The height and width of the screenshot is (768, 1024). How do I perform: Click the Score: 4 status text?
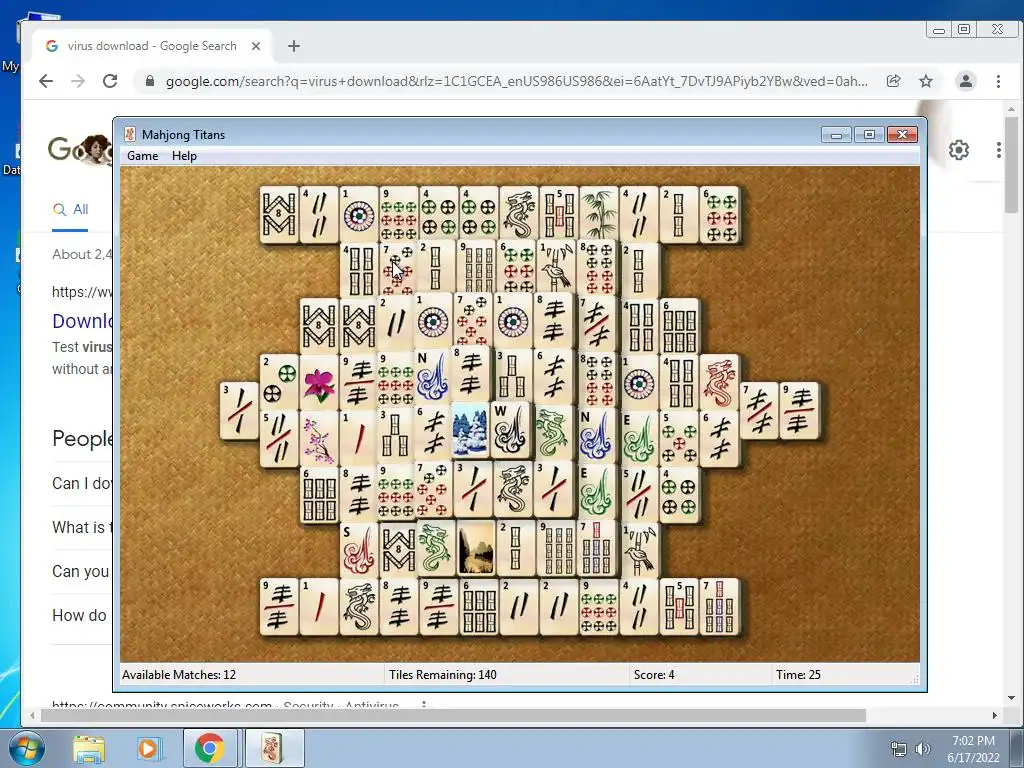coord(654,675)
